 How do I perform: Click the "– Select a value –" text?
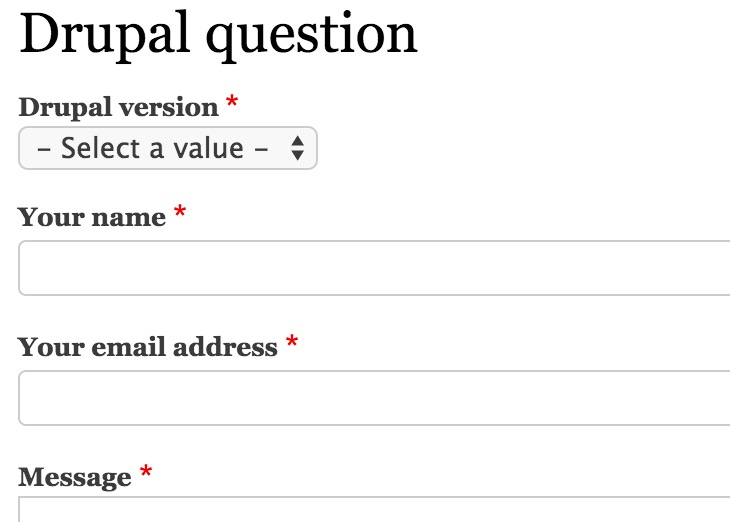coord(152,148)
